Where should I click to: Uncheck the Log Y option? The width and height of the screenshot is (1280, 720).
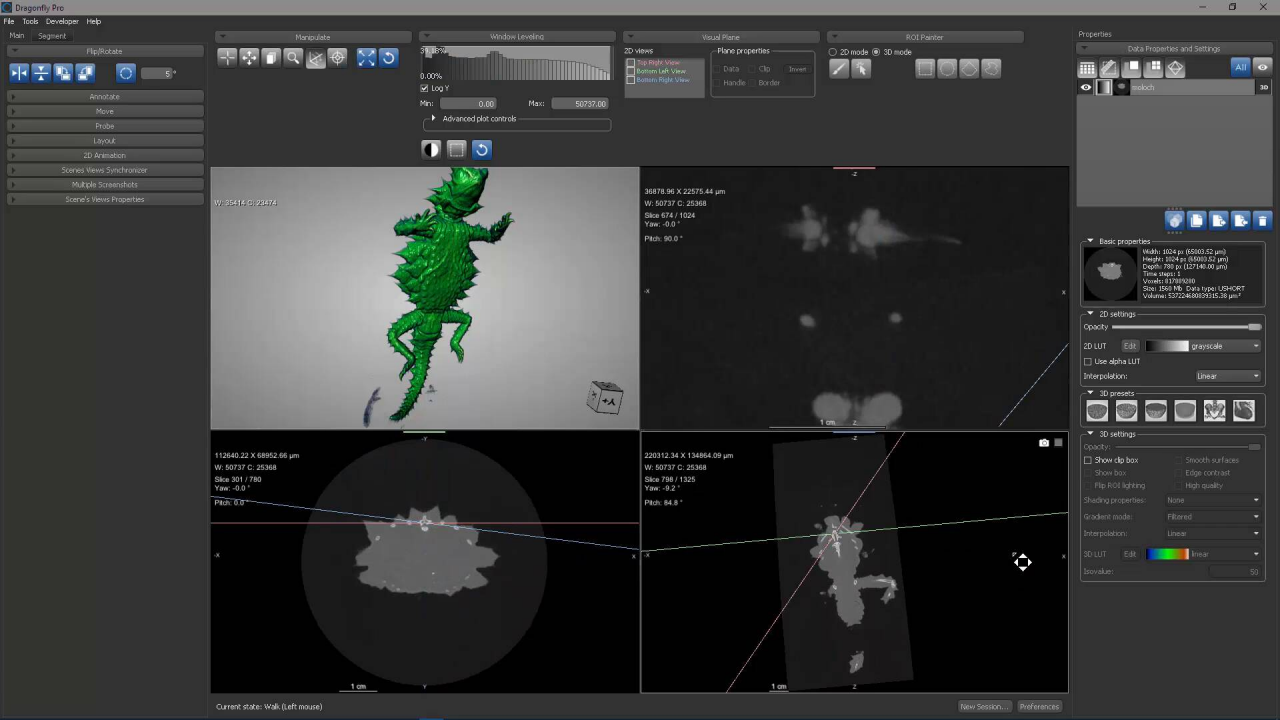point(424,88)
